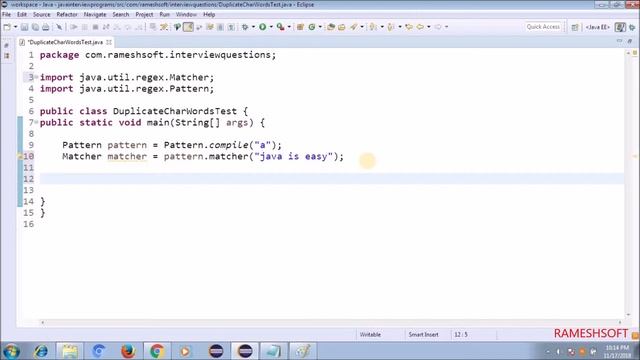This screenshot has width=640, height=360.
Task: Launch Internet Explorer from taskbar
Action: pos(41,351)
